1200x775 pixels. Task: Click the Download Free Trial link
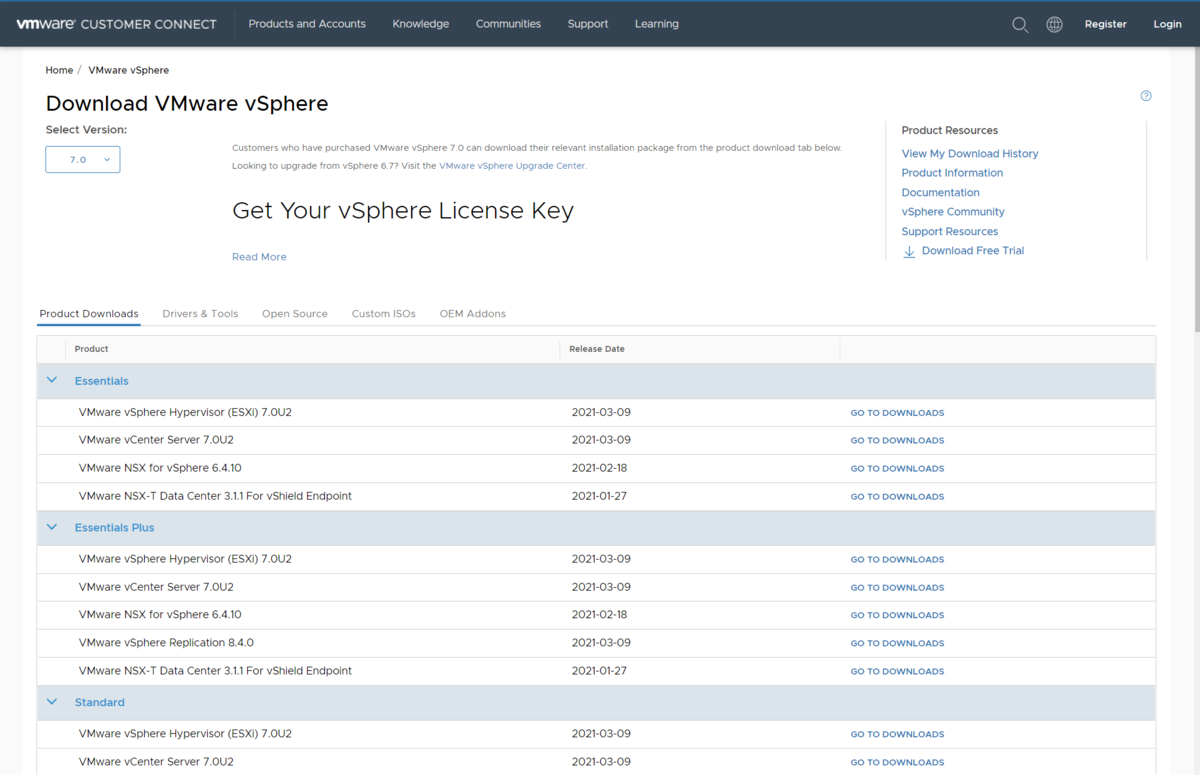pyautogui.click(x=973, y=251)
